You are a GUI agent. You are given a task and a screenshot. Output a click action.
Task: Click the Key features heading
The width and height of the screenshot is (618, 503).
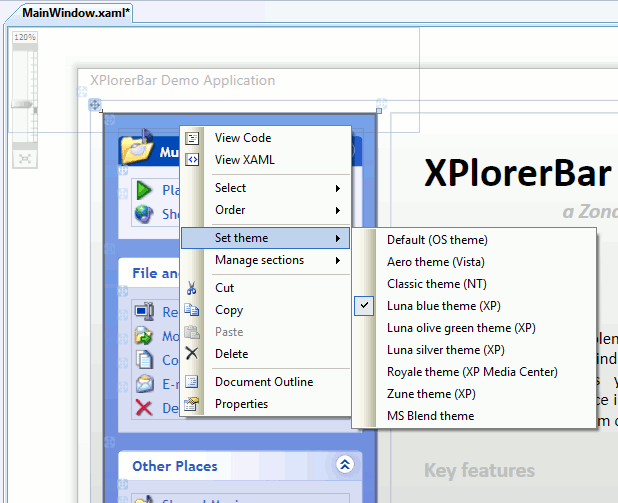coord(479,470)
